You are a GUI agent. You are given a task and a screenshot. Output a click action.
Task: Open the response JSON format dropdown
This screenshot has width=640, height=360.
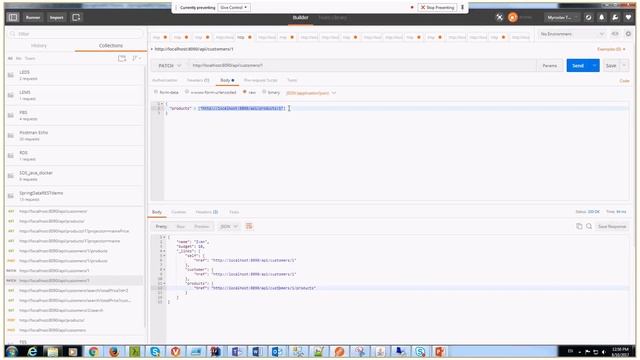[x=229, y=226]
